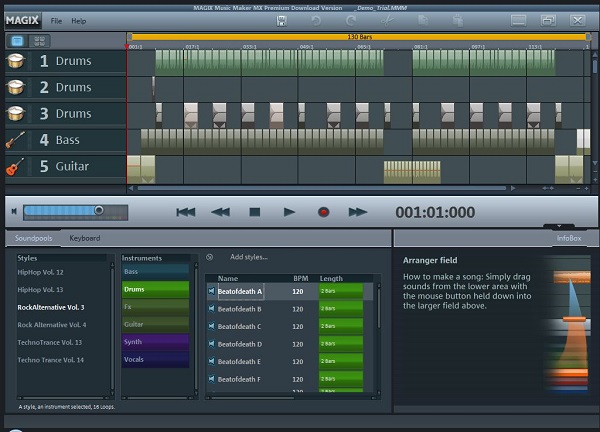The width and height of the screenshot is (600, 432).
Task: Select the Synth instrument category
Action: [154, 341]
